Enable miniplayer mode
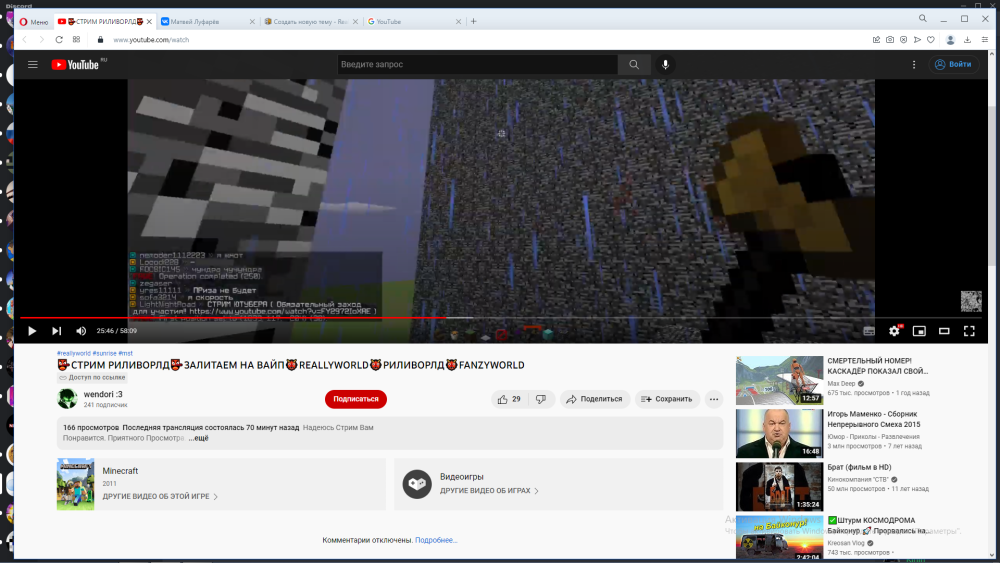 [919, 331]
